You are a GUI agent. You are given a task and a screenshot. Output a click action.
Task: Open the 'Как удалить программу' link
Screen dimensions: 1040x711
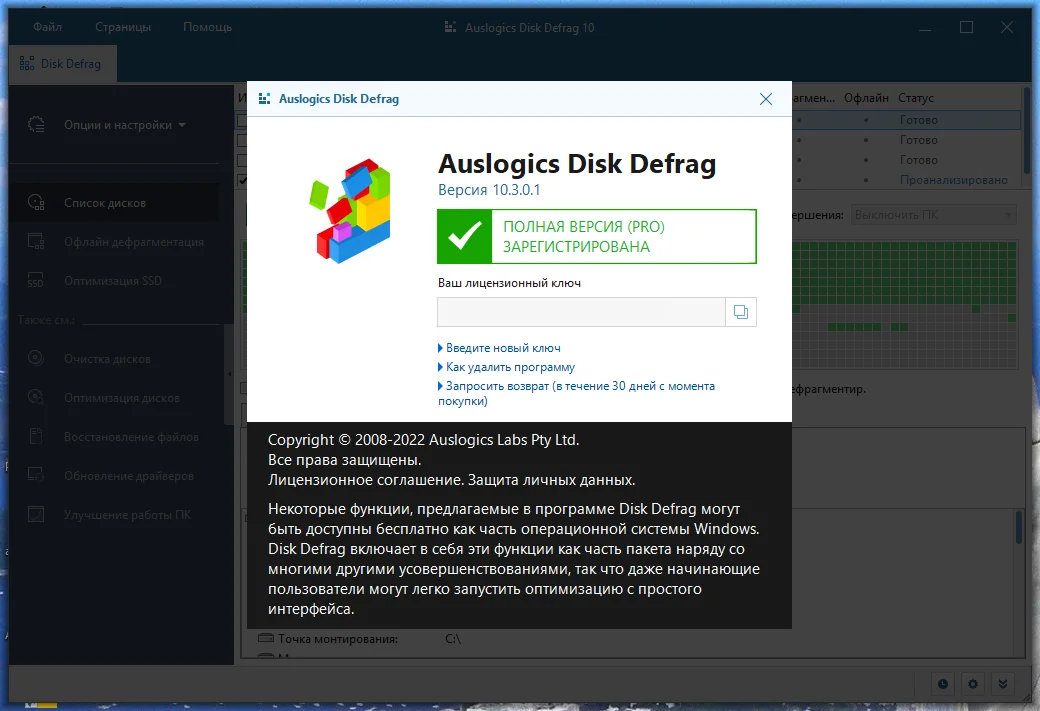click(510, 367)
